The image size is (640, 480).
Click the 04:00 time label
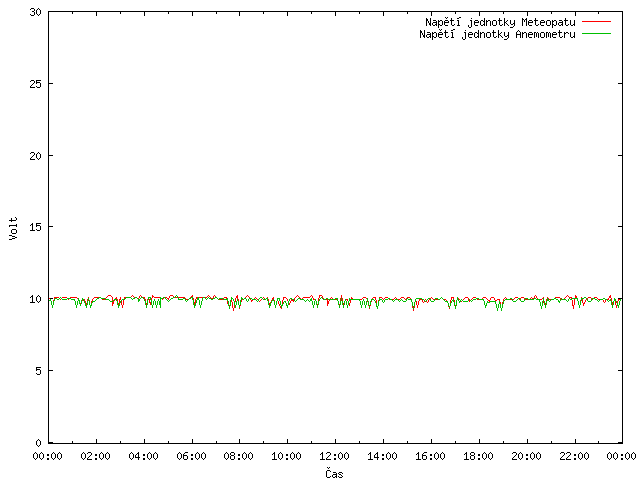point(143,456)
